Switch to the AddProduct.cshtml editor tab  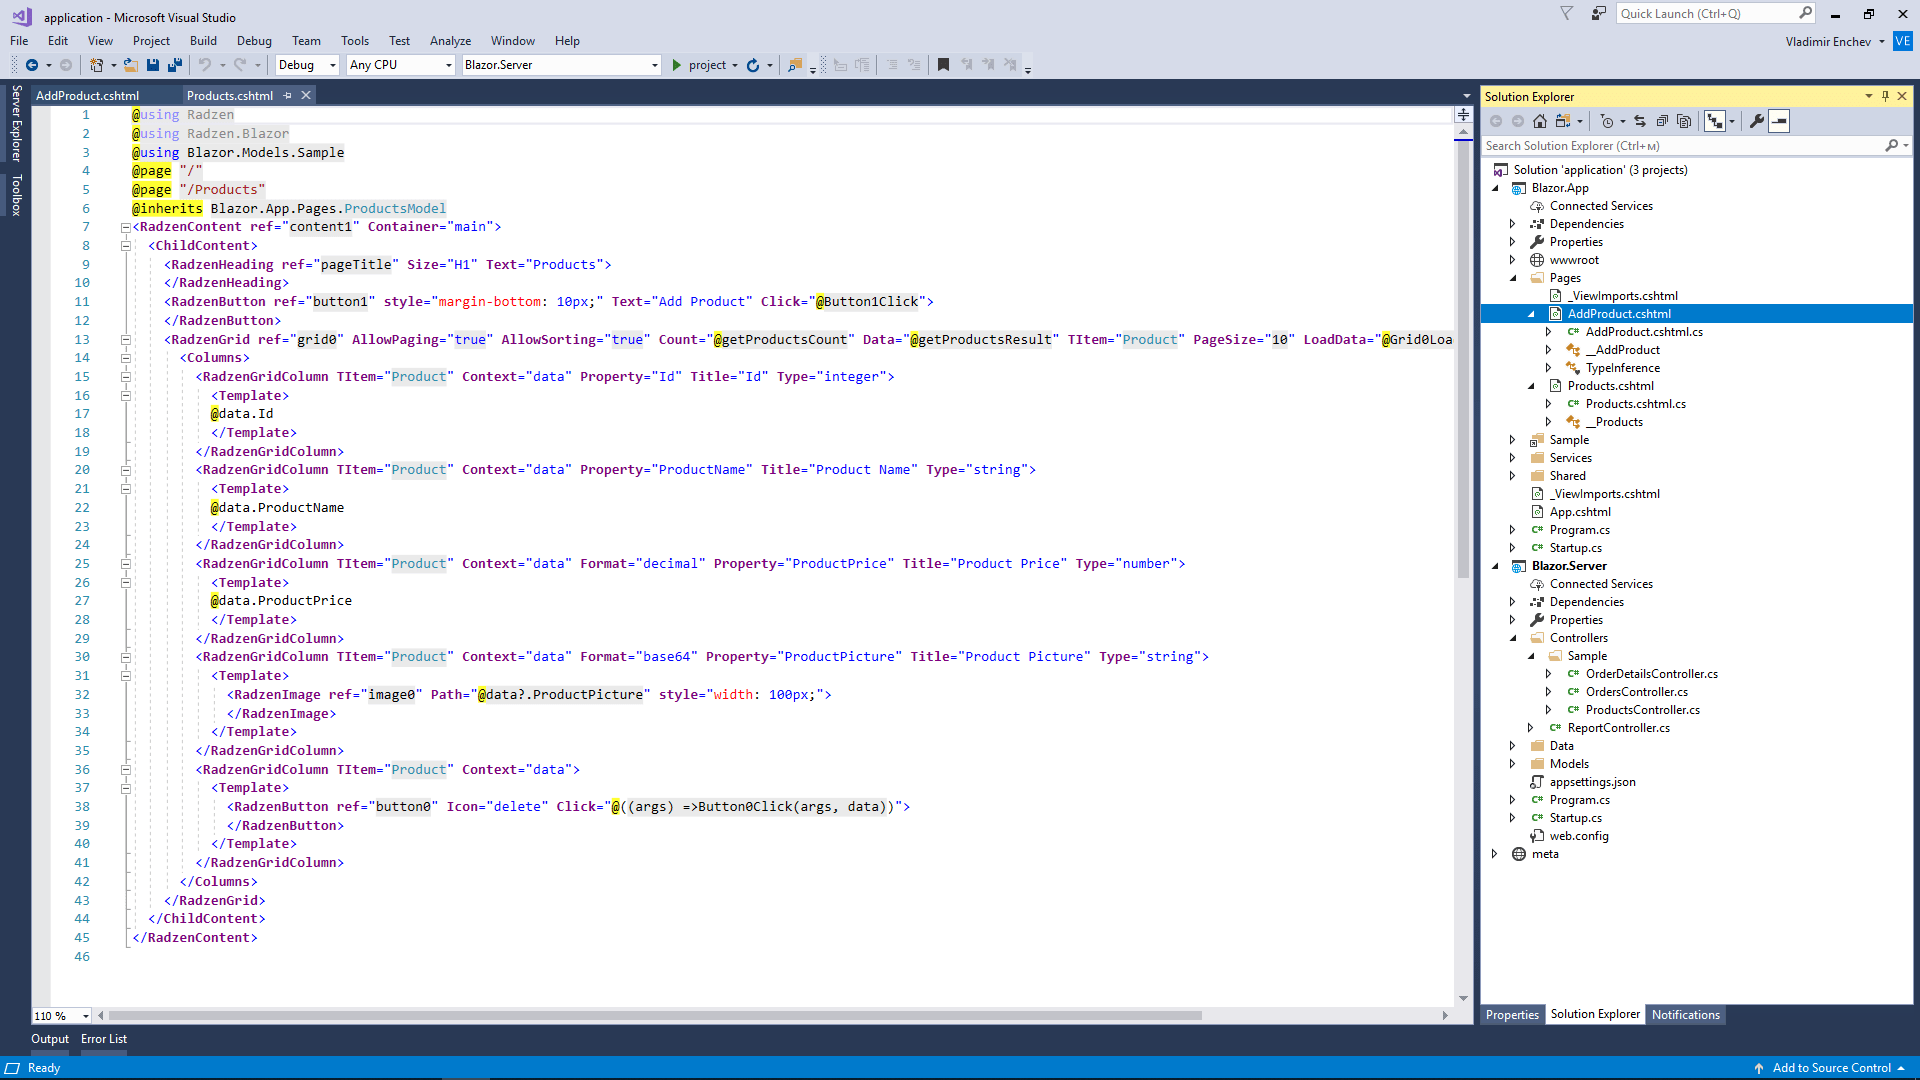click(x=88, y=96)
